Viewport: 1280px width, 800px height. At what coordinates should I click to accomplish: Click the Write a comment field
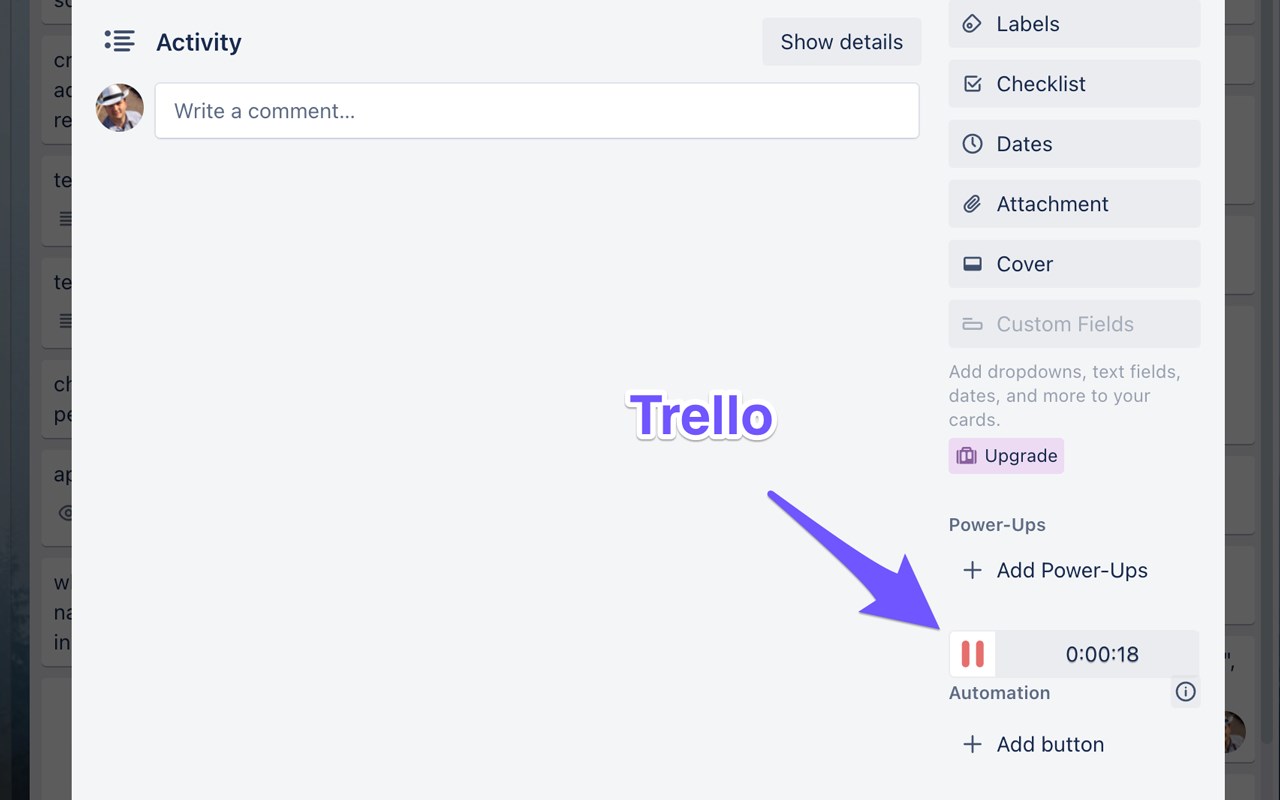click(536, 111)
